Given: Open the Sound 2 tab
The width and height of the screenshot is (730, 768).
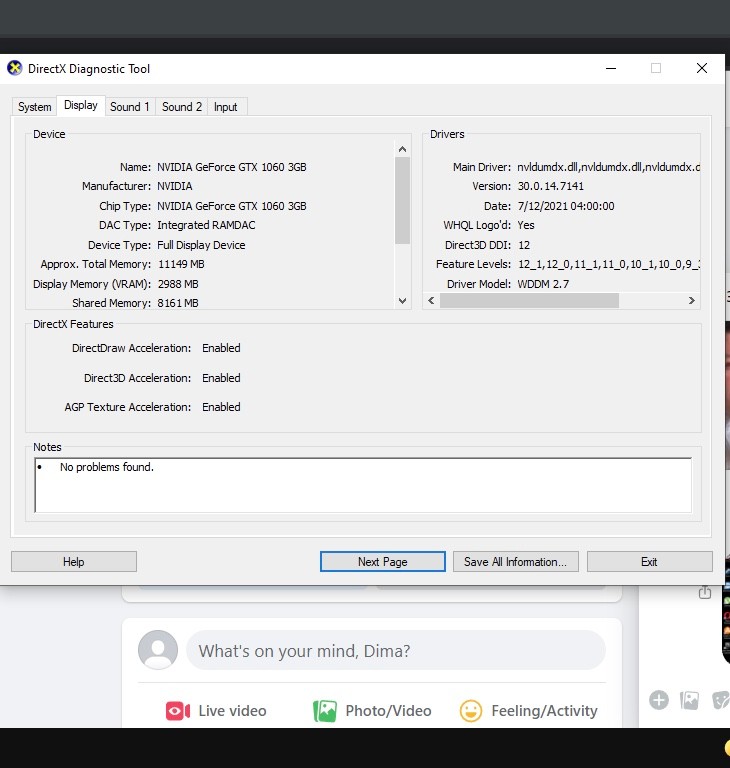Looking at the screenshot, I should (182, 107).
